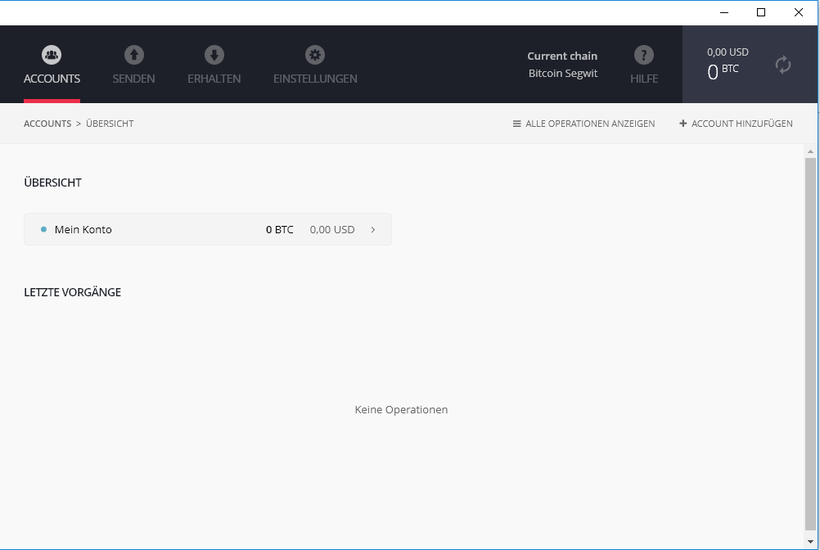Select the ACCOUNTS tab label
Screen dimensions: 820x550
[x=52, y=79]
